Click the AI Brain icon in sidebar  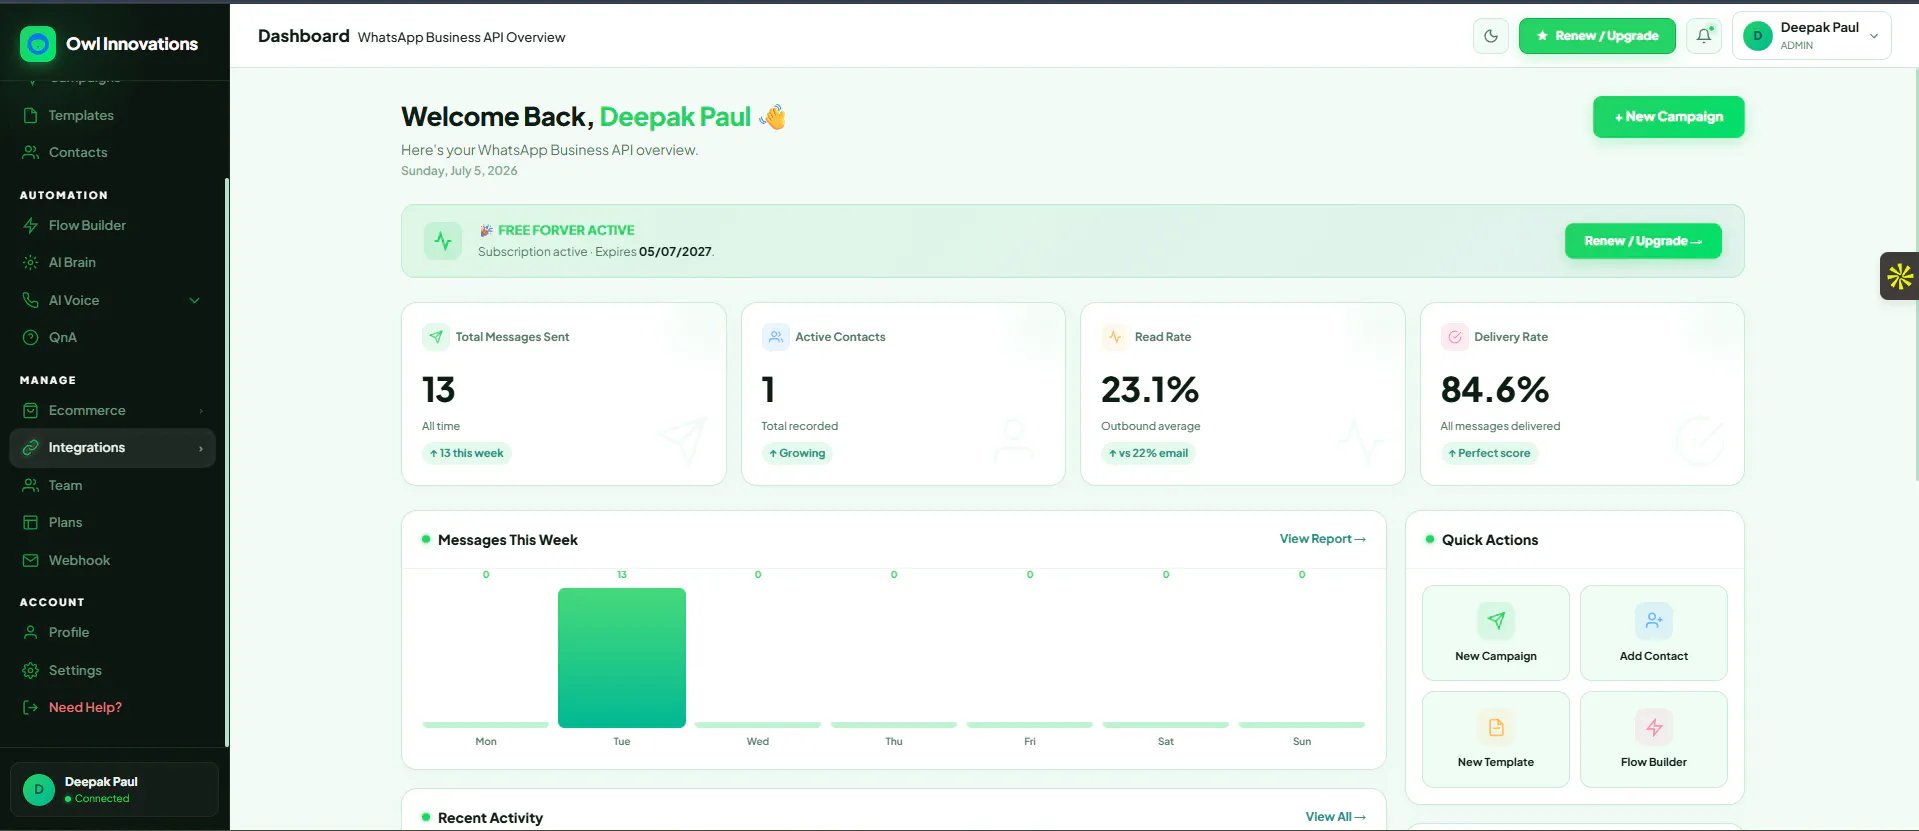31,262
